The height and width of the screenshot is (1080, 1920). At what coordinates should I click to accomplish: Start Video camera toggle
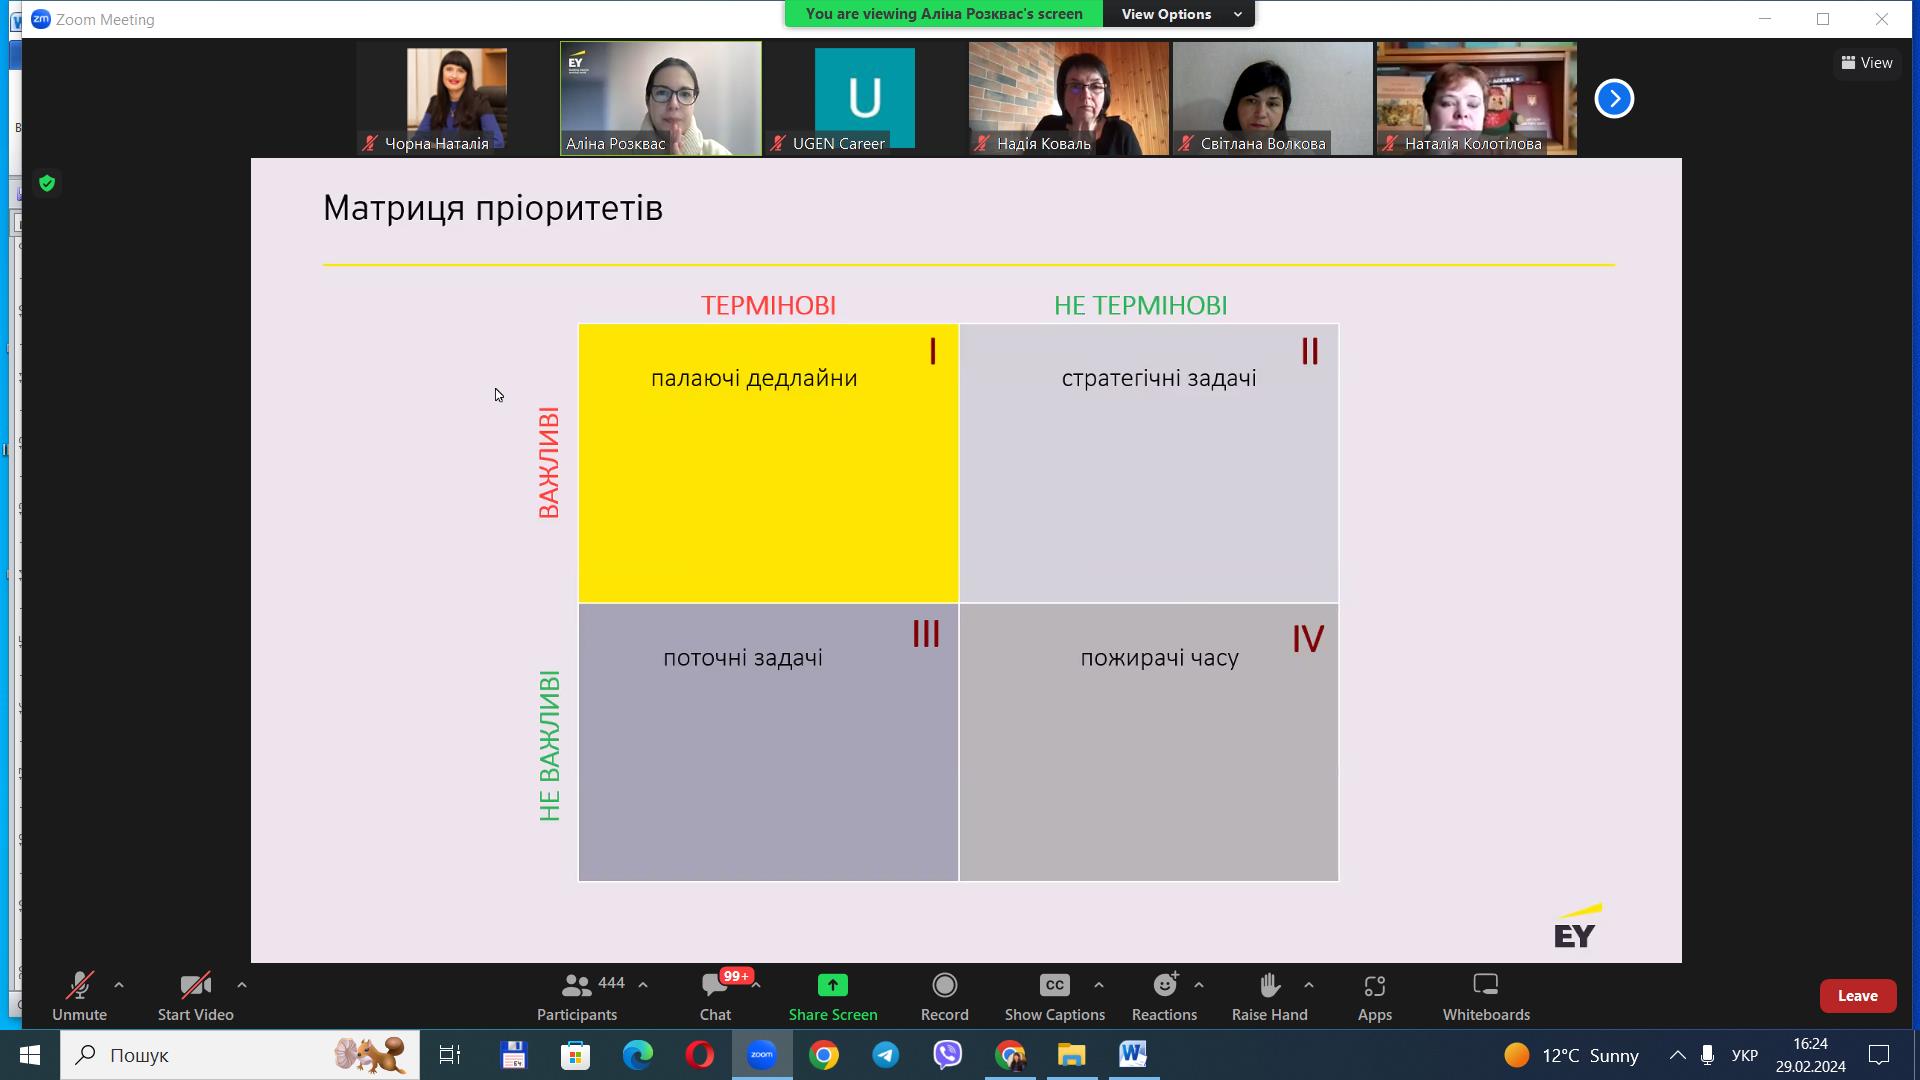(195, 996)
